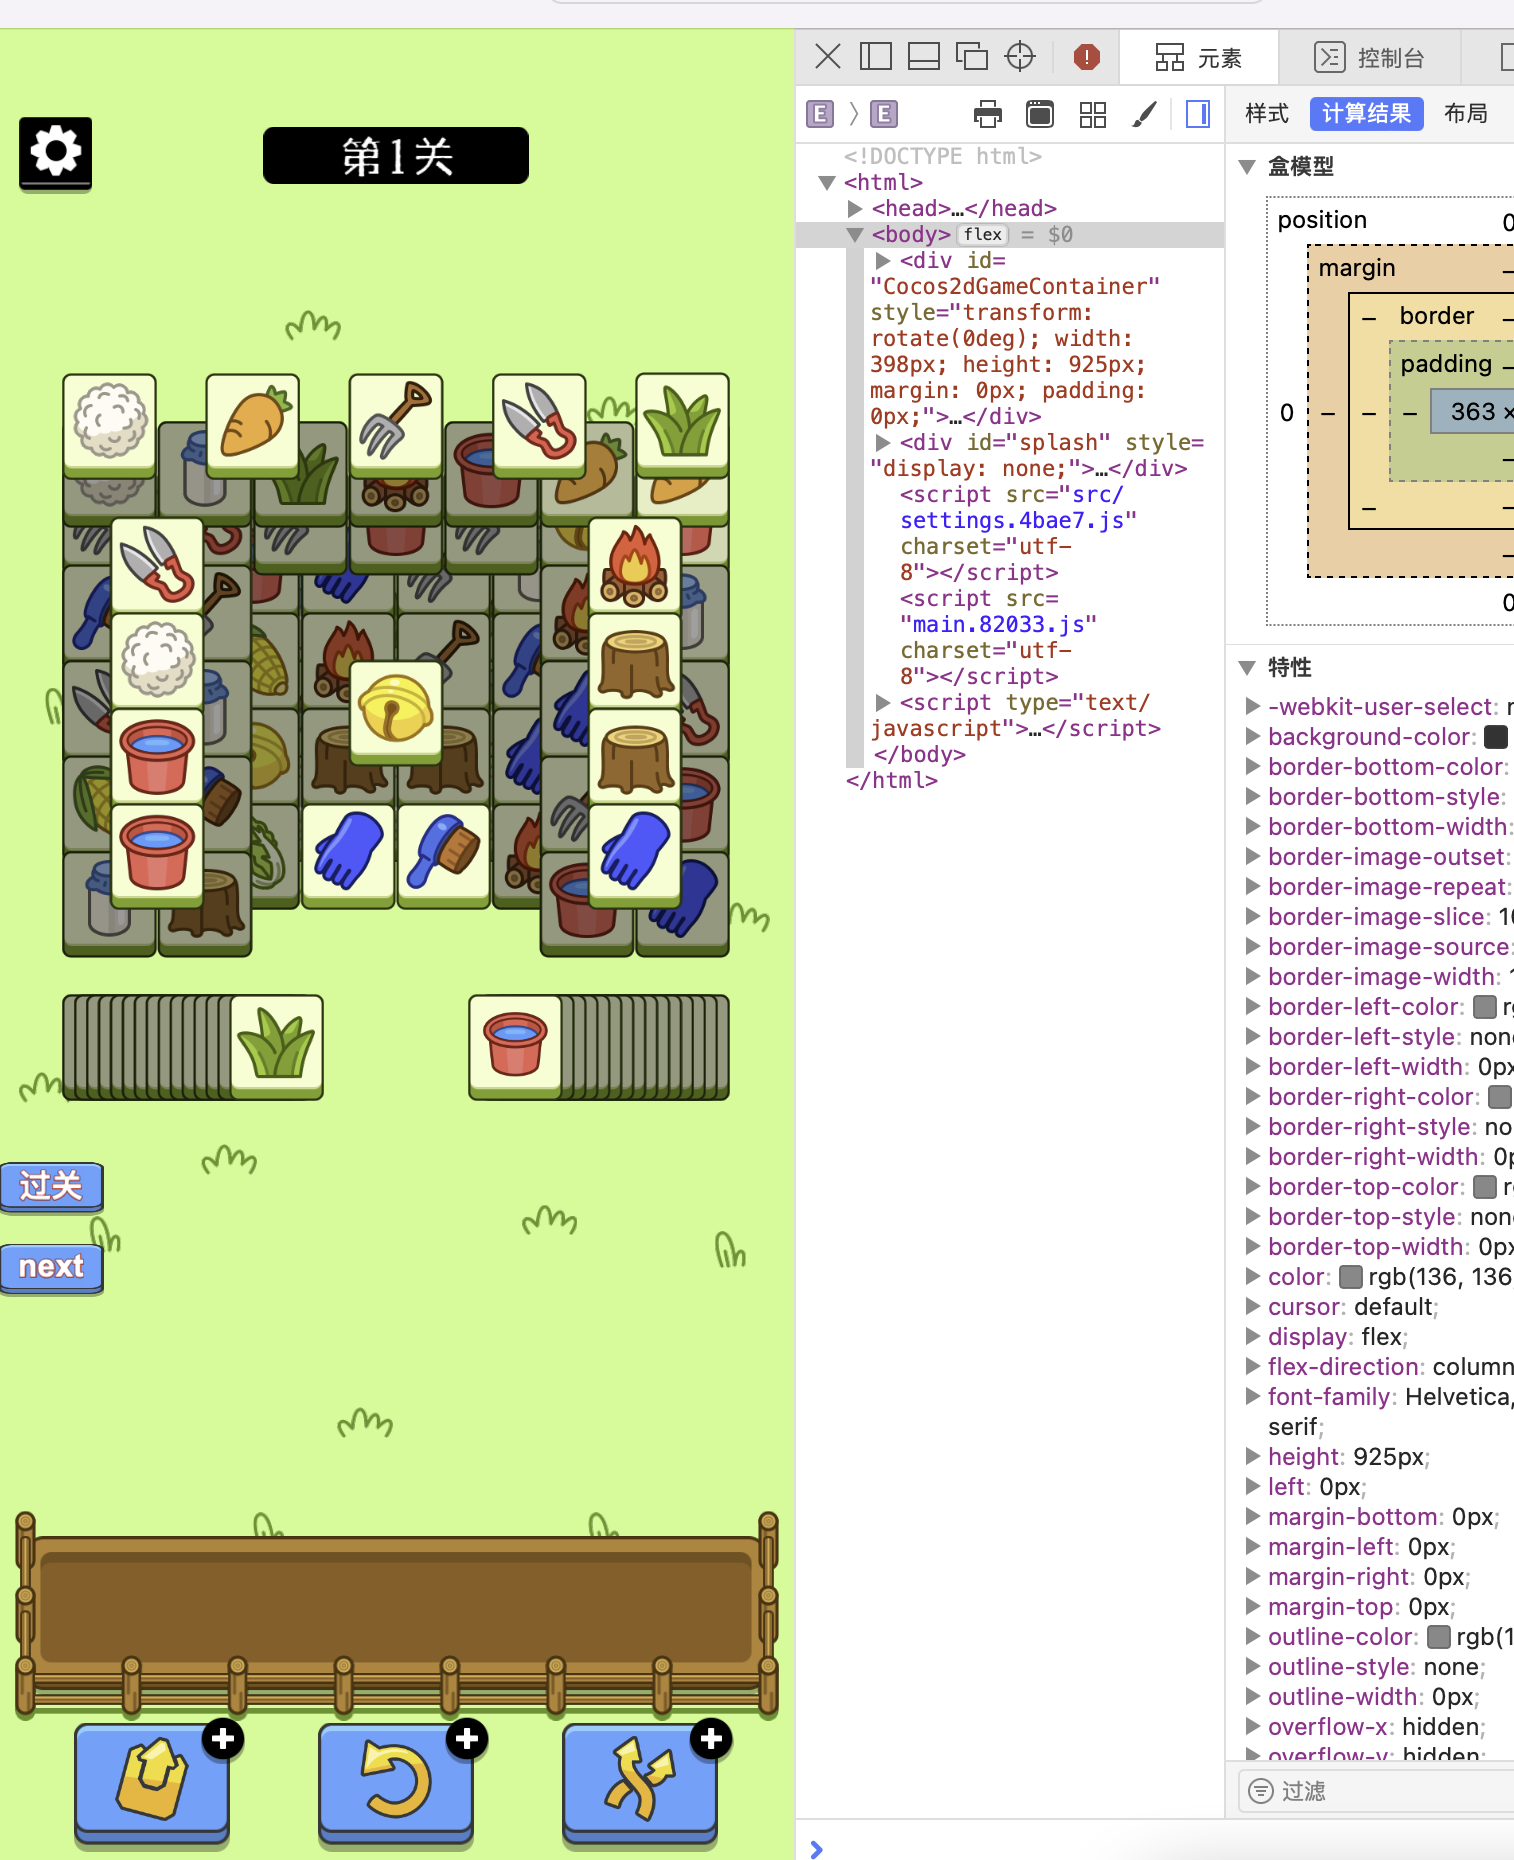This screenshot has width=1514, height=1860.
Task: Click the 过关 button
Action: coord(51,1187)
